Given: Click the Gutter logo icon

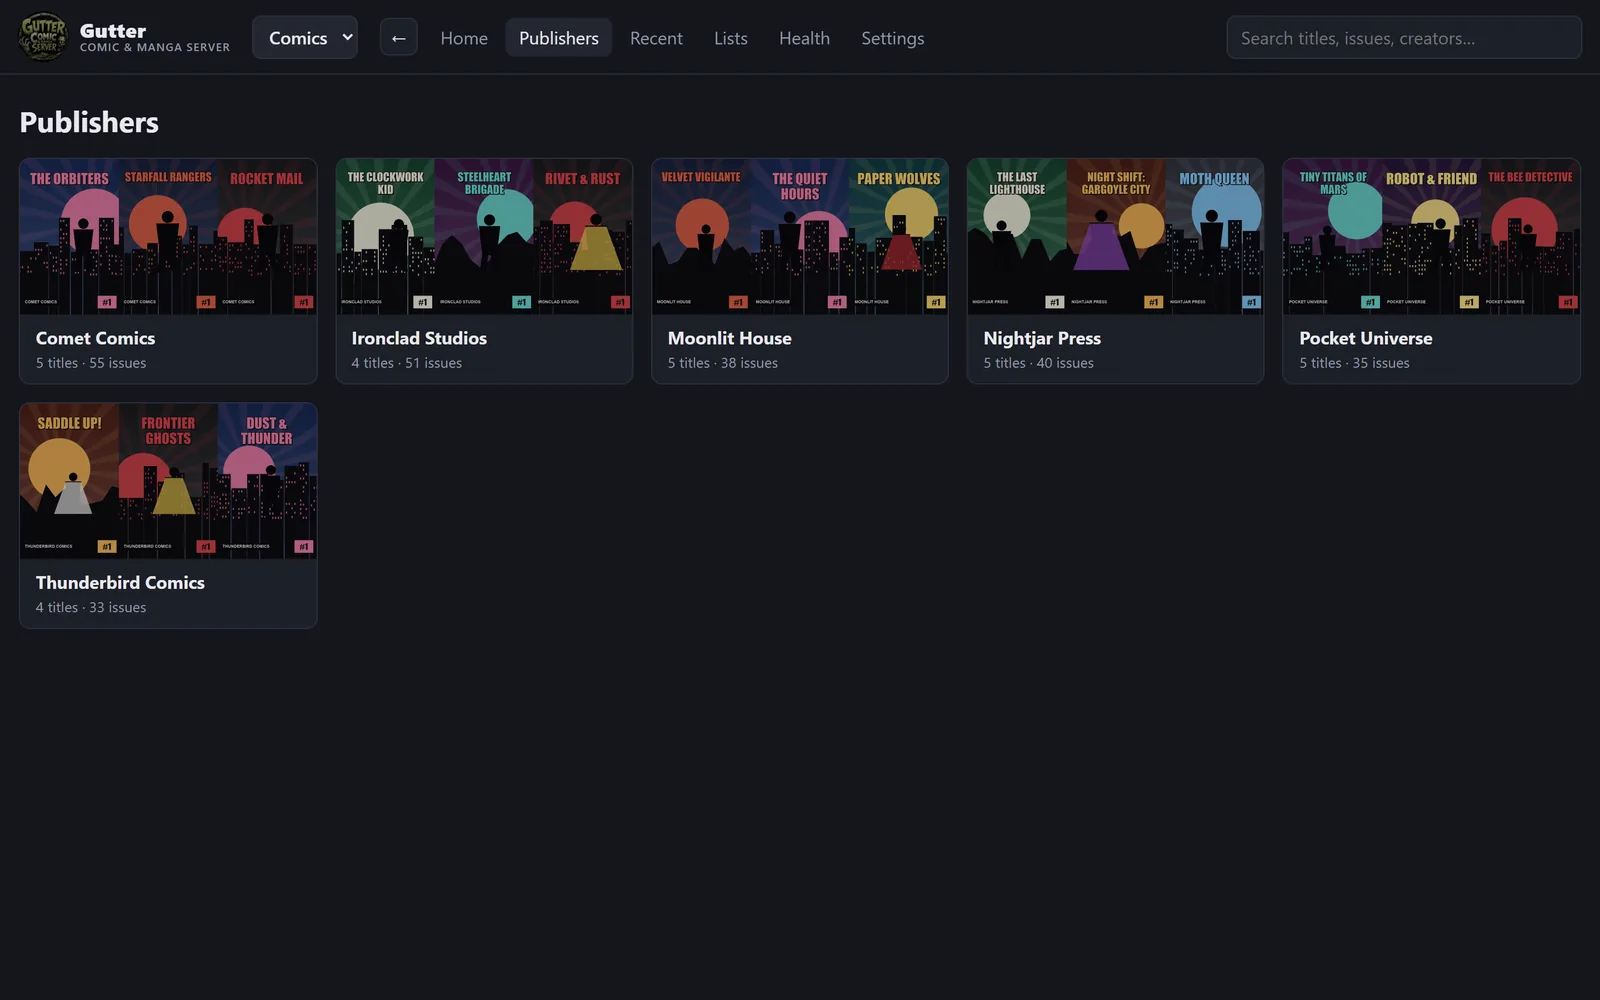Looking at the screenshot, I should (43, 38).
